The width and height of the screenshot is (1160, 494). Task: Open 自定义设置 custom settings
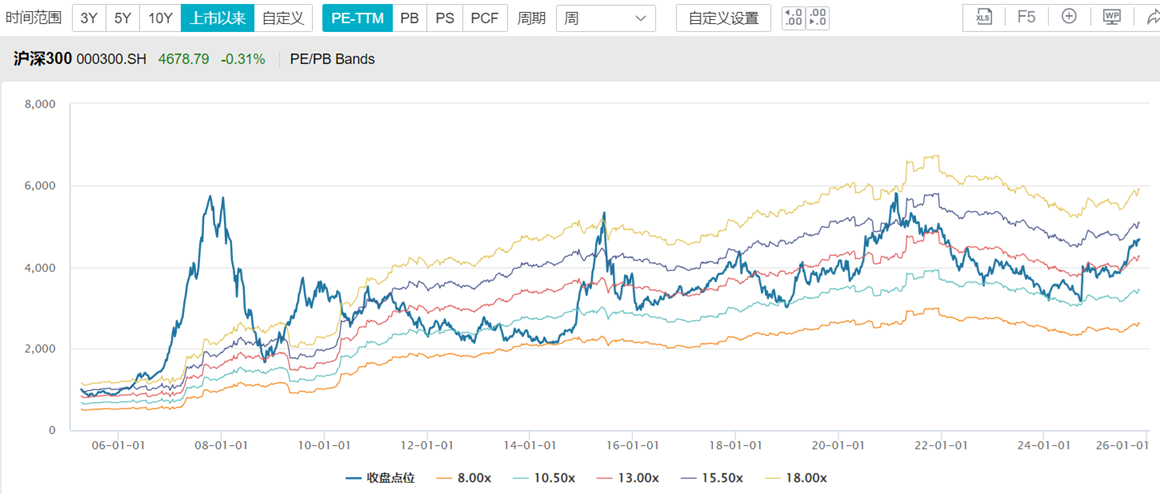(723, 18)
